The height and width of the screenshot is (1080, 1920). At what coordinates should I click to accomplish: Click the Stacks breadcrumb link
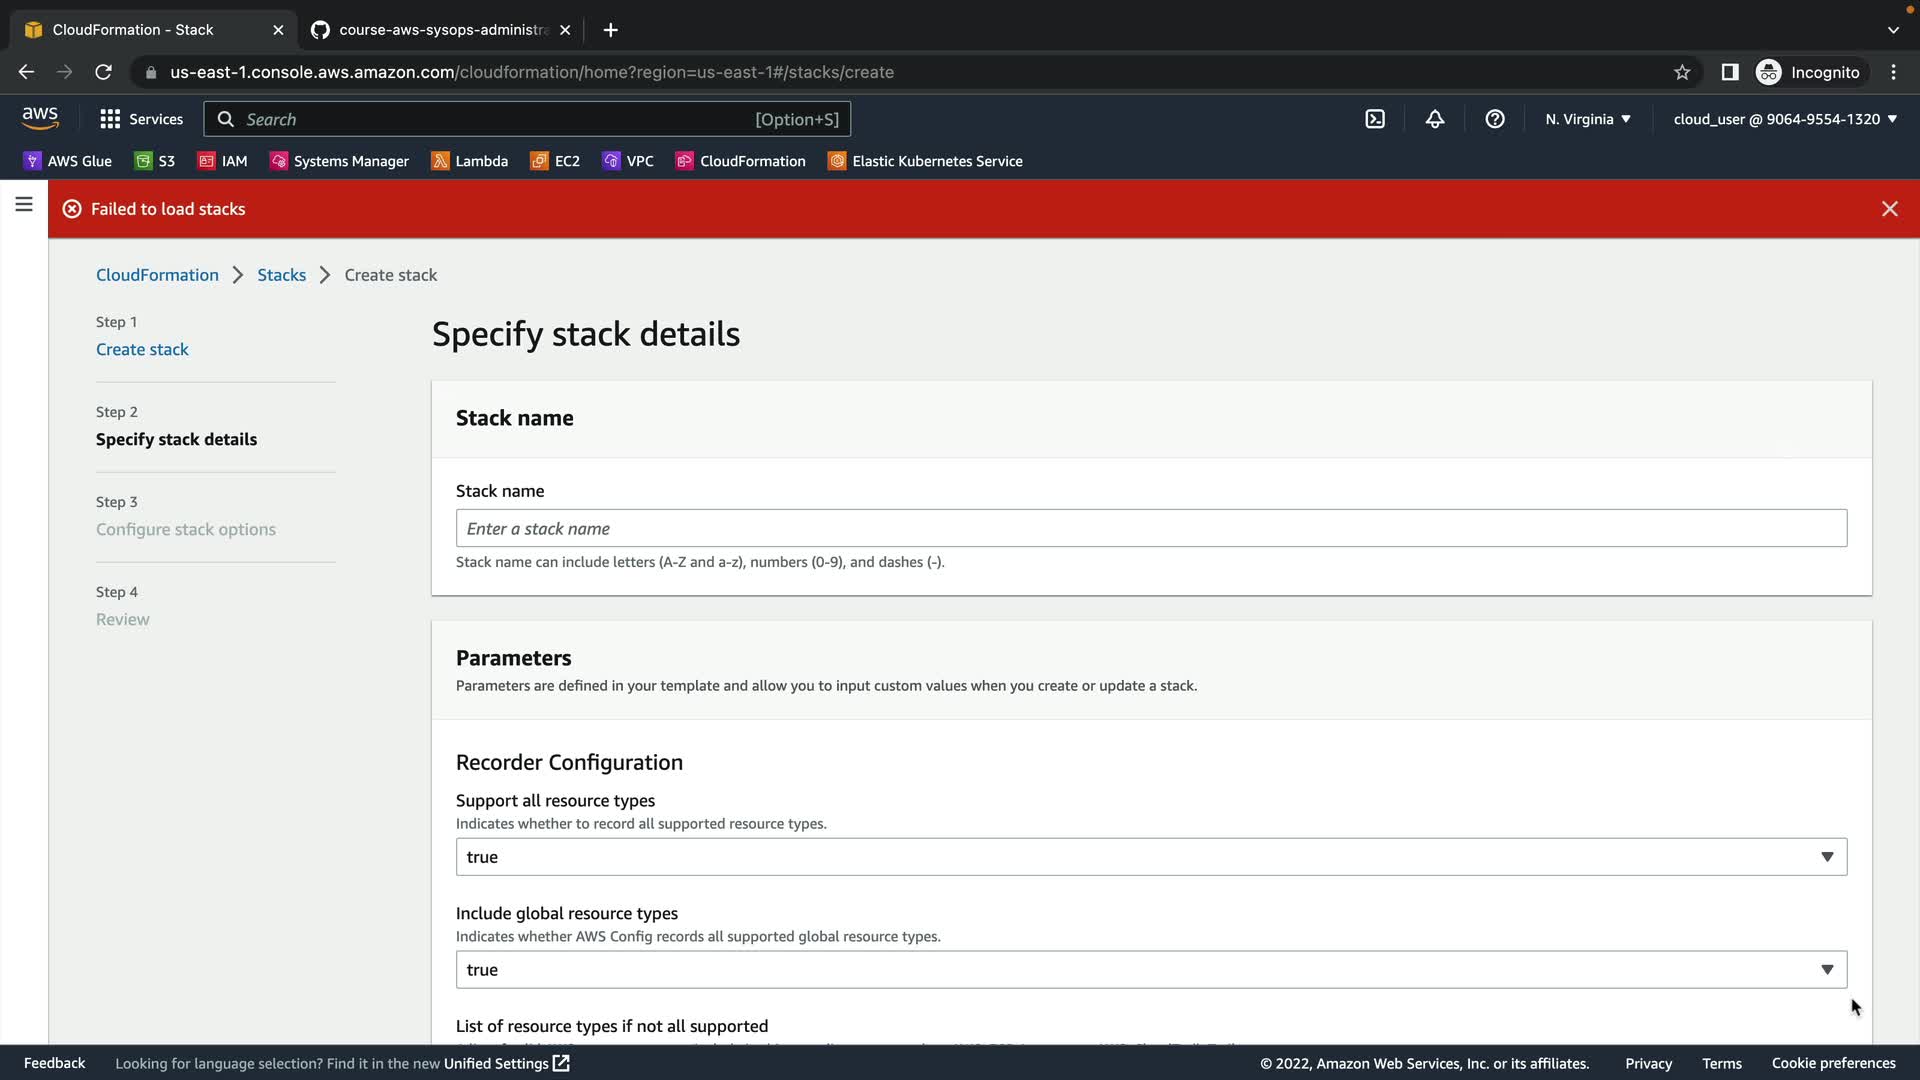tap(281, 275)
